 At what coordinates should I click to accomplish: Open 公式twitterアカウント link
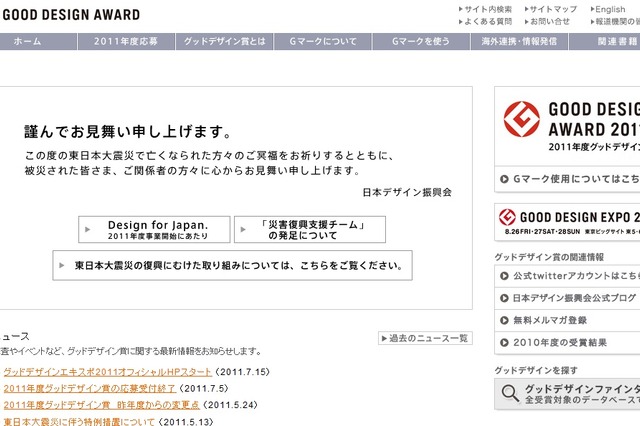tap(567, 276)
